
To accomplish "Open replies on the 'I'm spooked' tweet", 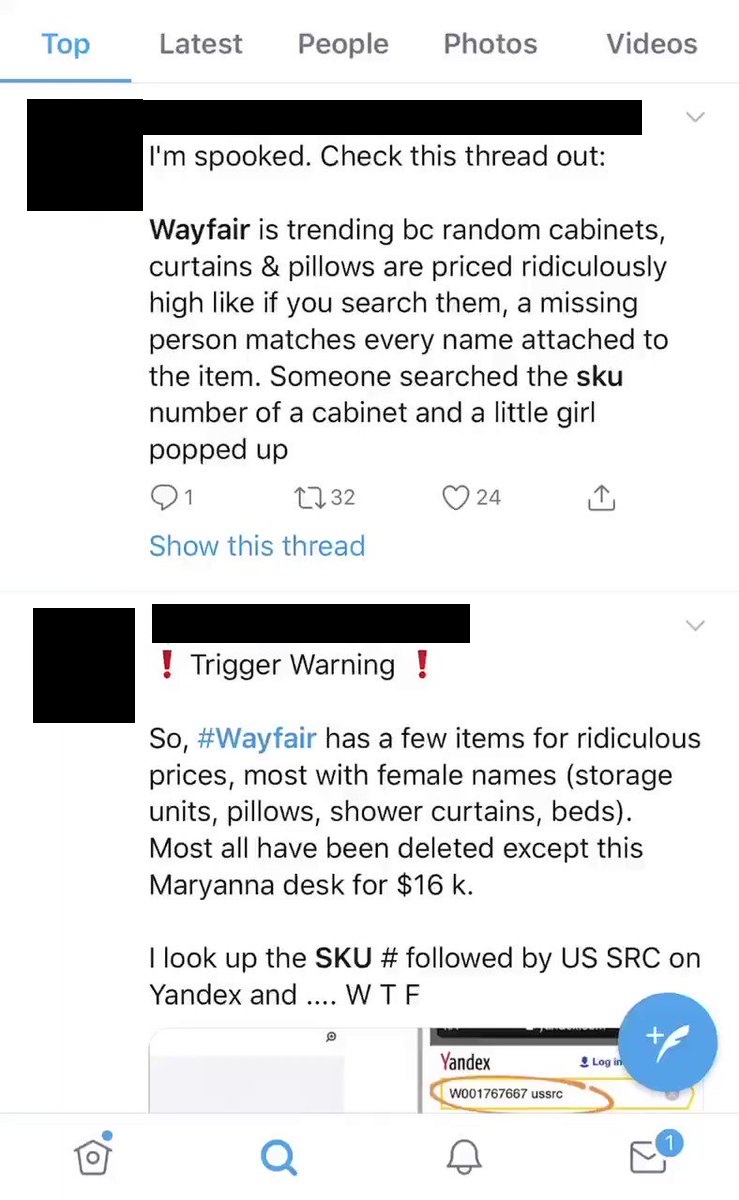I will click(170, 497).
